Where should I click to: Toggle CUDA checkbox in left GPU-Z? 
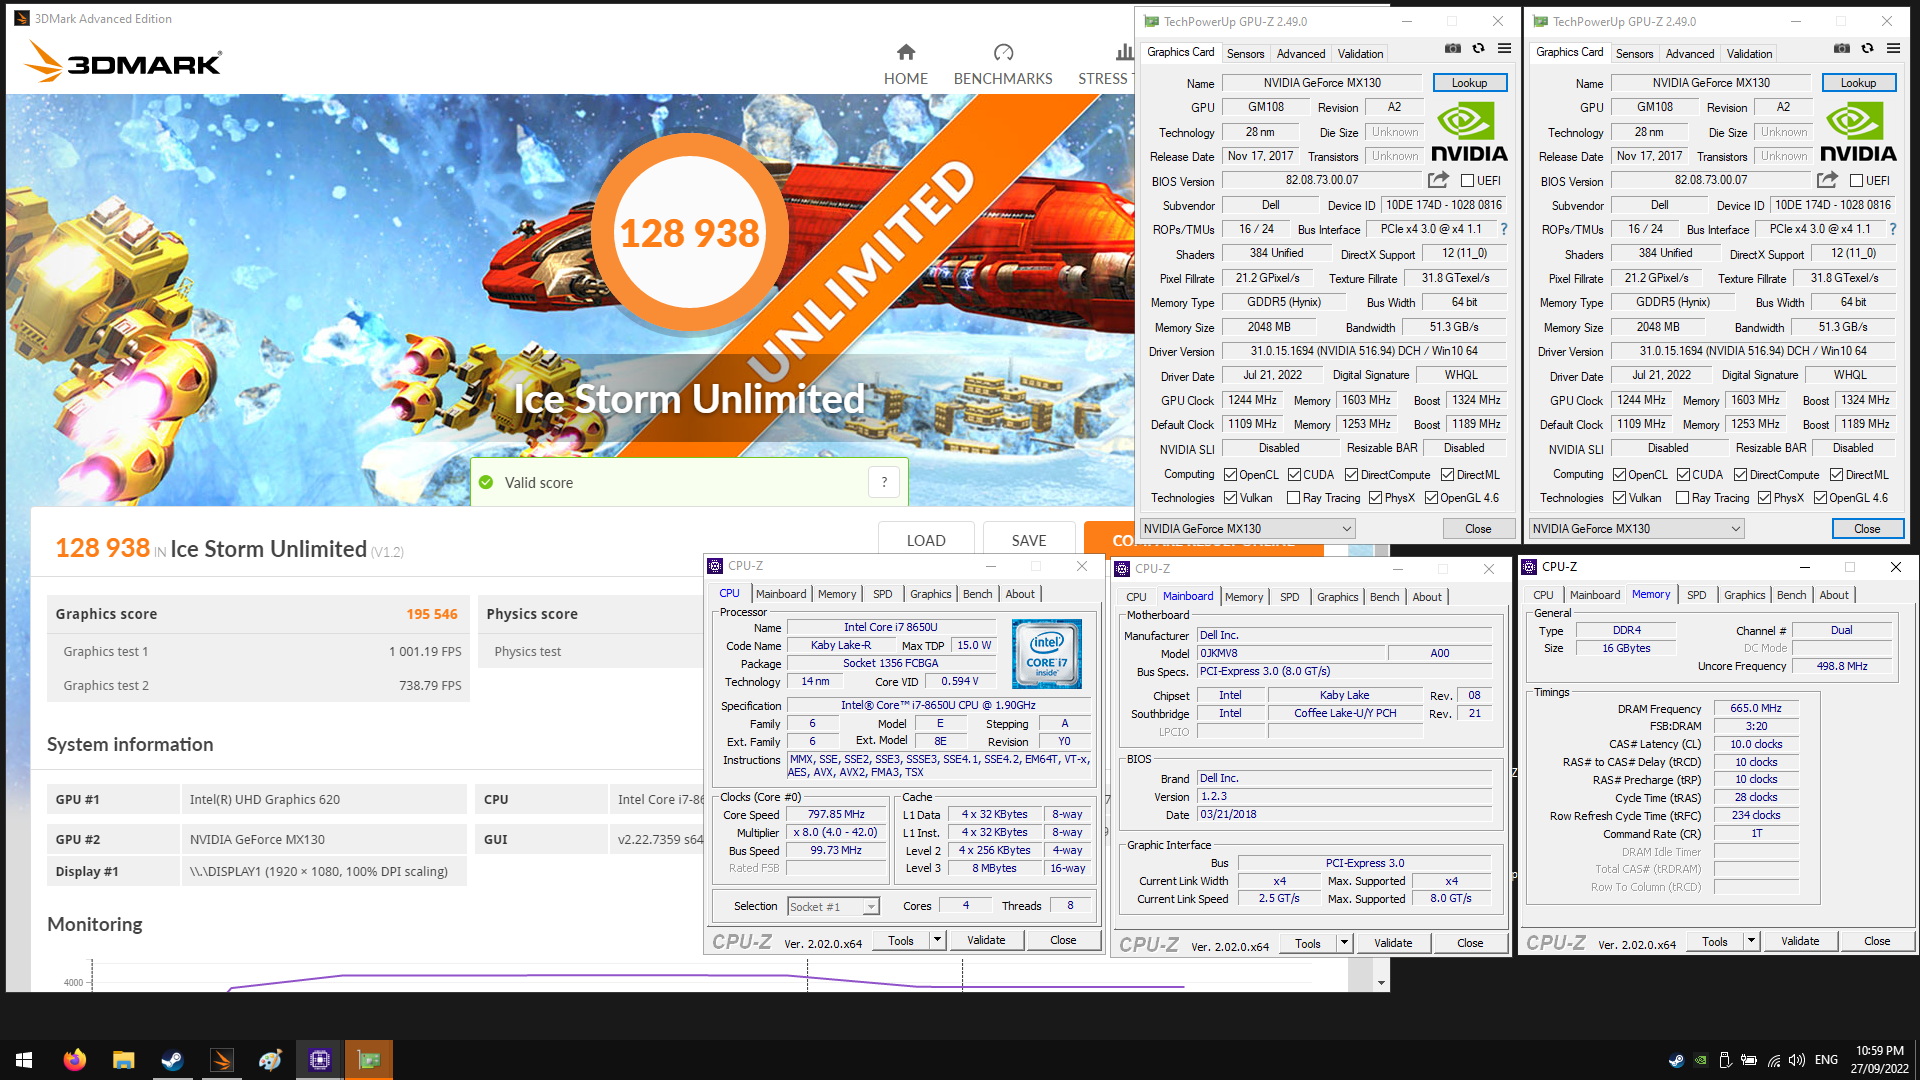1294,475
